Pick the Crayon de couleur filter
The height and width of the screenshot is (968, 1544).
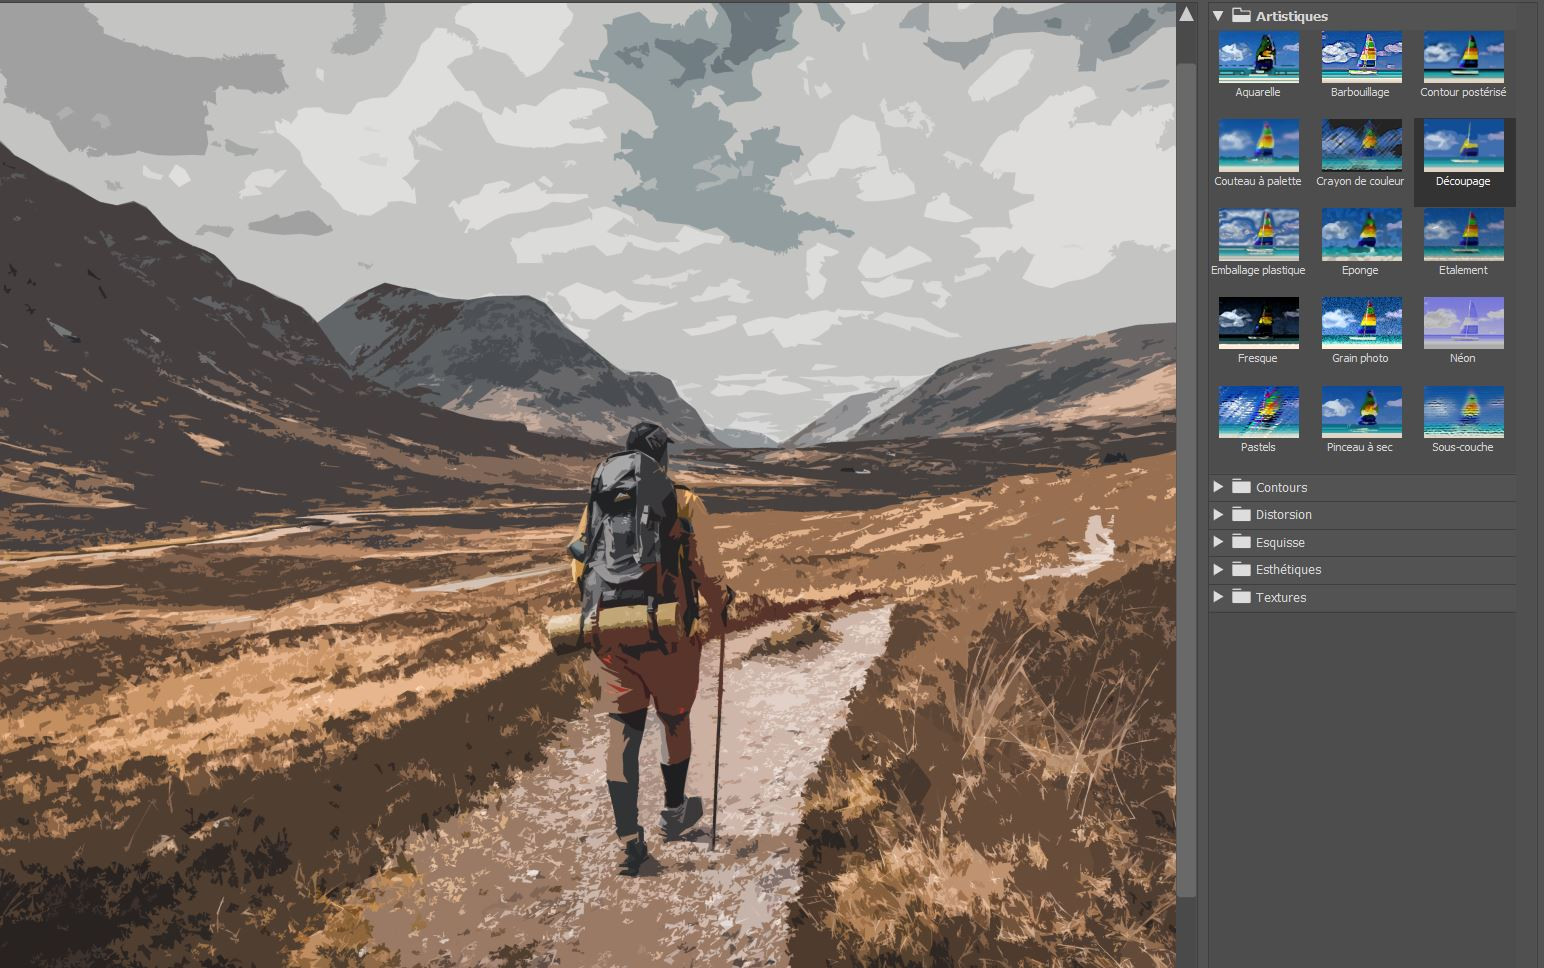tap(1360, 146)
